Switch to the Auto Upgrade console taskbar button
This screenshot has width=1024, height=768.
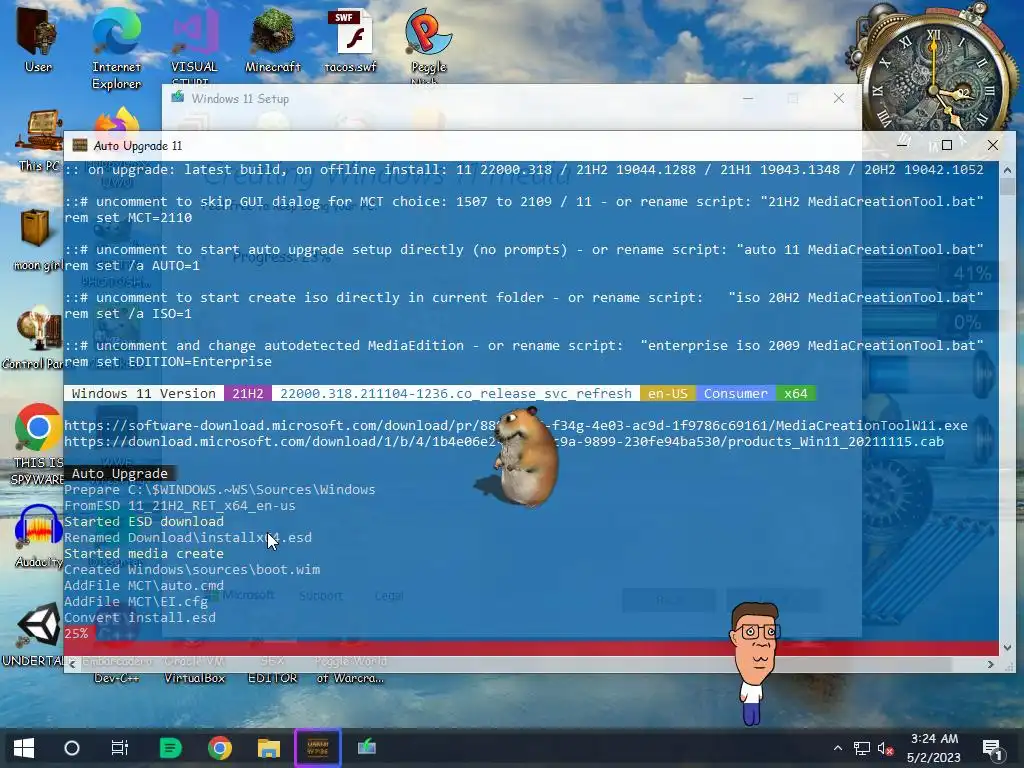pyautogui.click(x=317, y=748)
